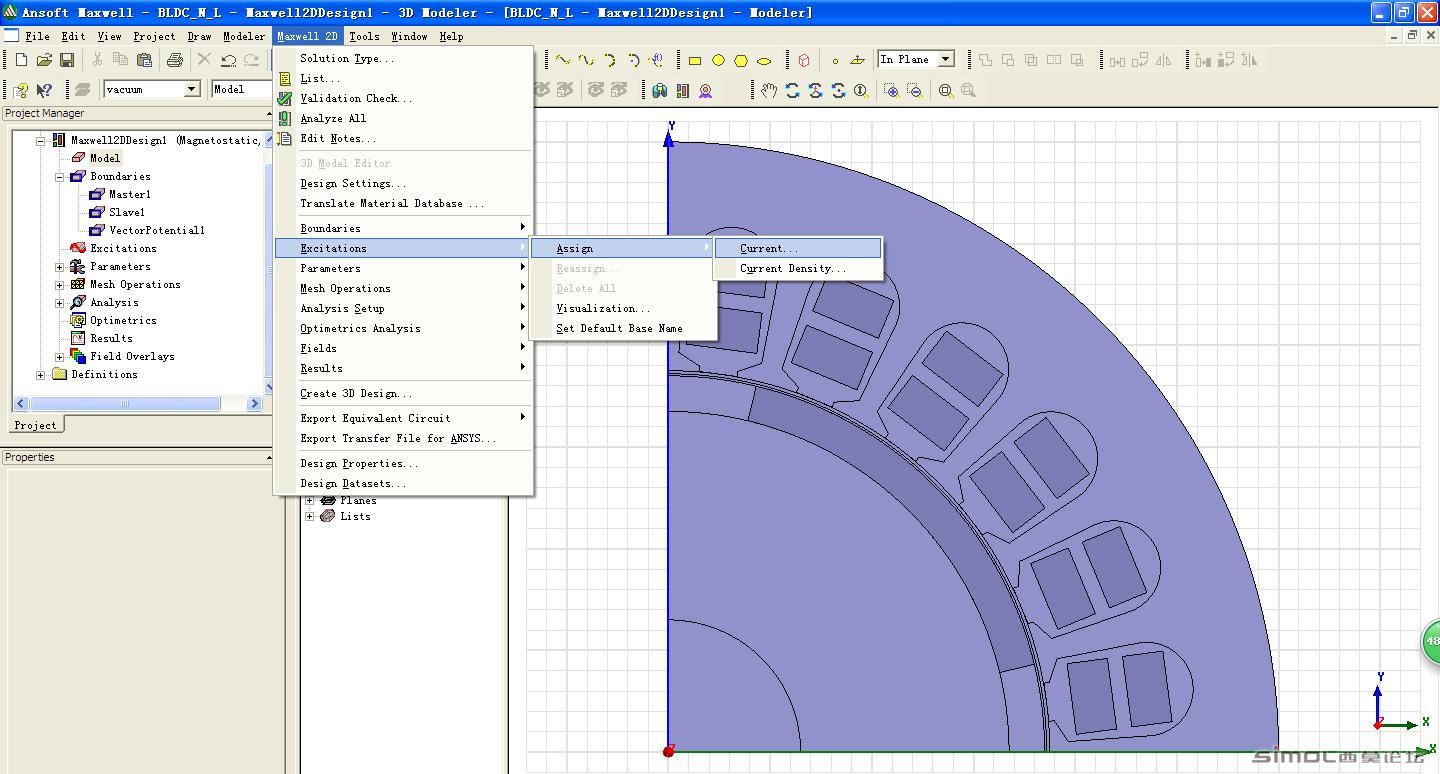
Task: Open a file with the Open folder icon
Action: tap(44, 60)
